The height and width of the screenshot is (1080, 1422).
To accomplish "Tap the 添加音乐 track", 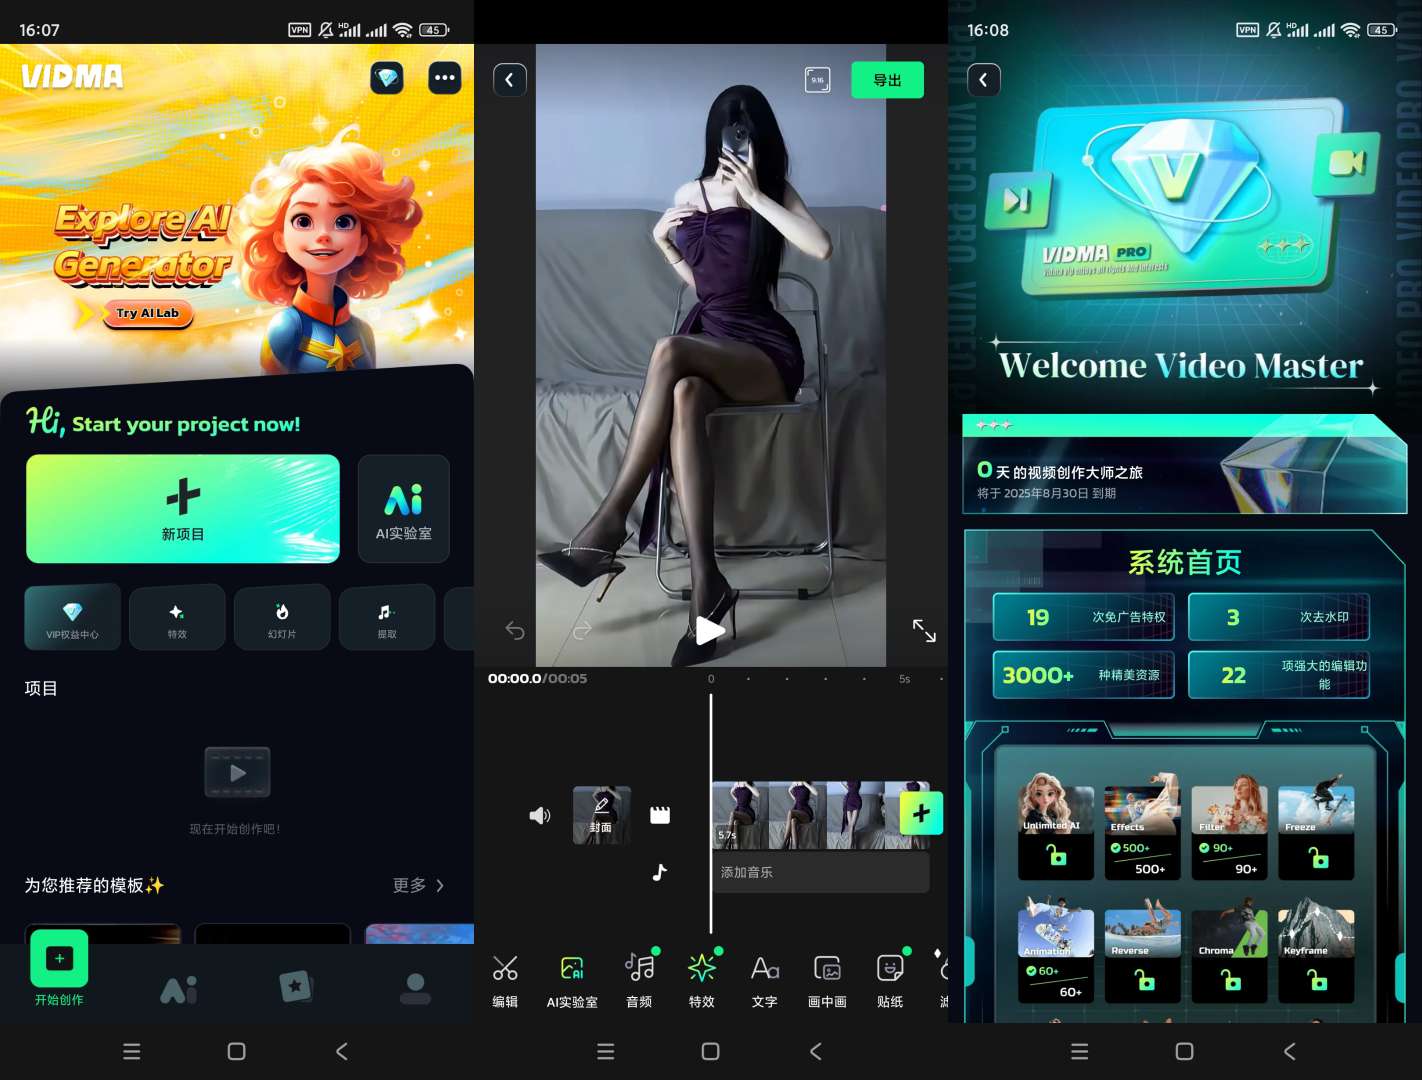I will click(x=821, y=872).
